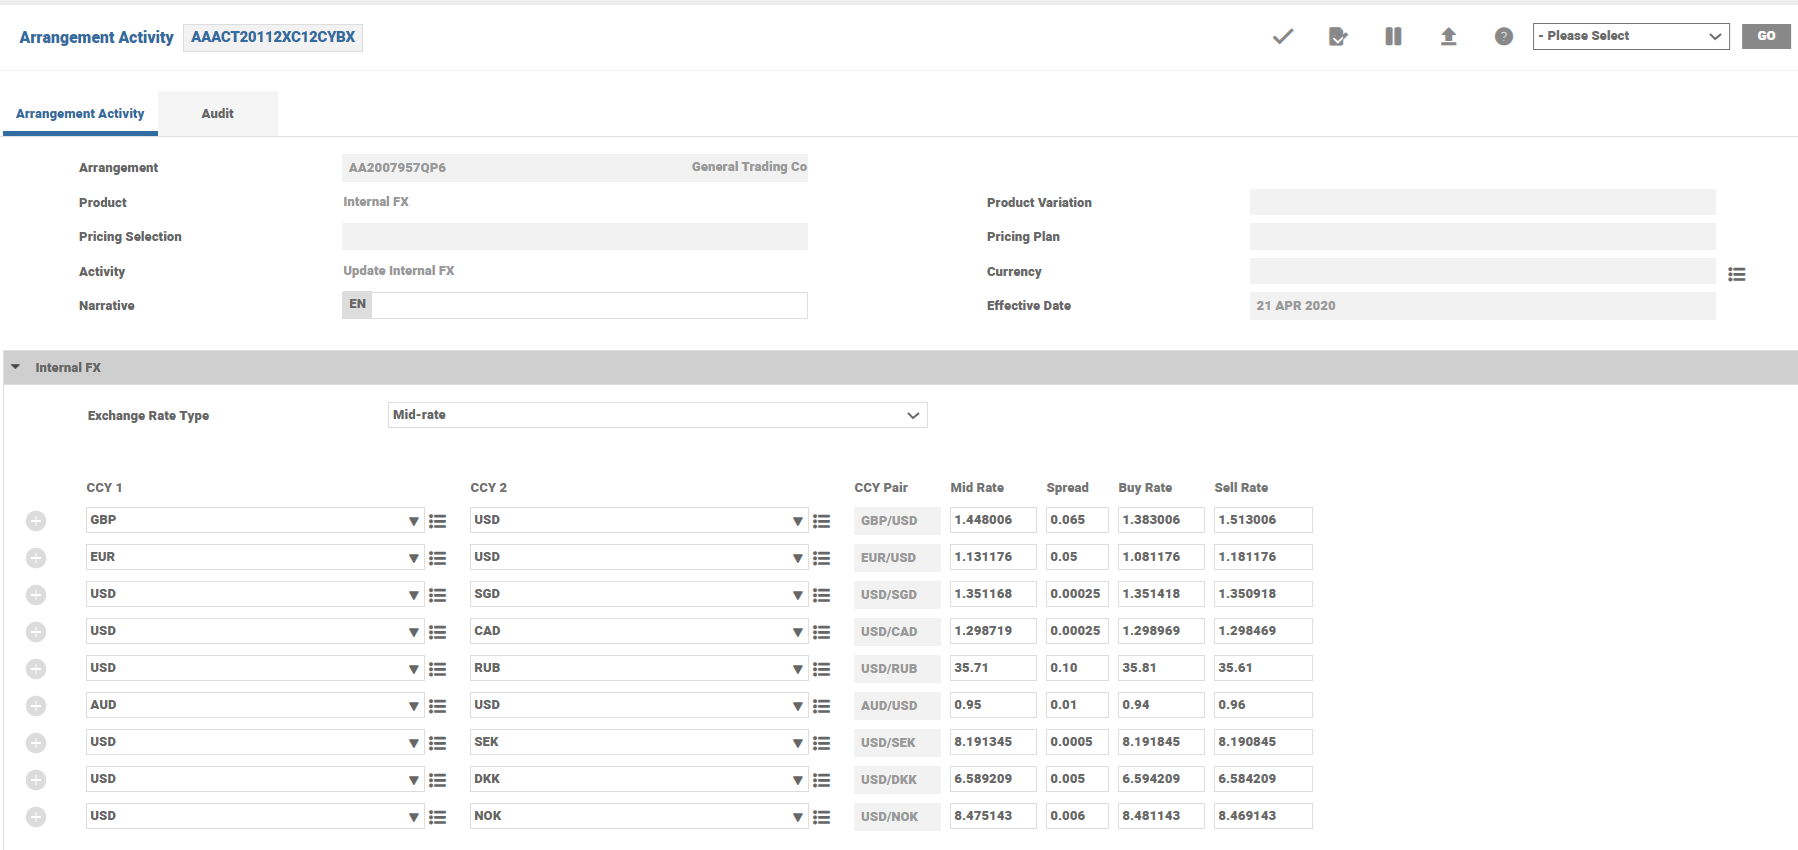The image size is (1798, 850).
Task: Click the upload arrow icon in toolbar
Action: point(1448,37)
